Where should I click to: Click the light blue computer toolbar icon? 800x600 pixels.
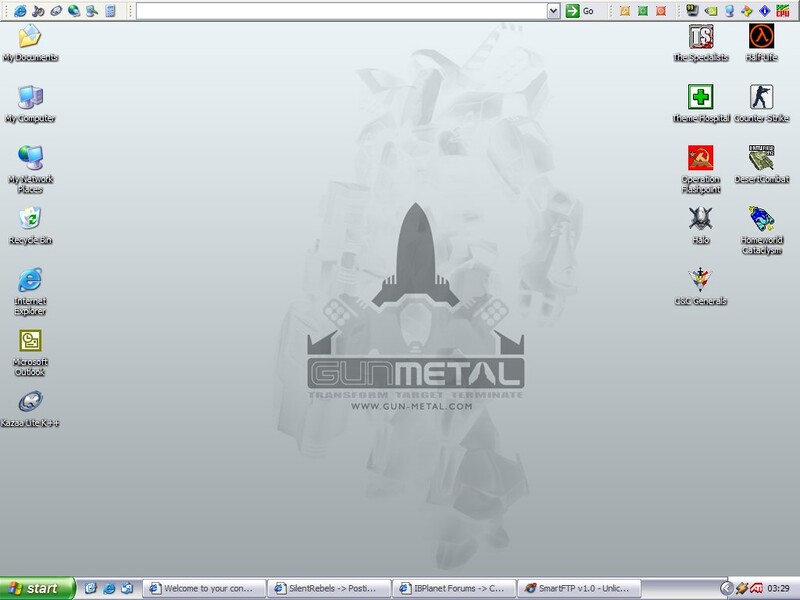[729, 11]
